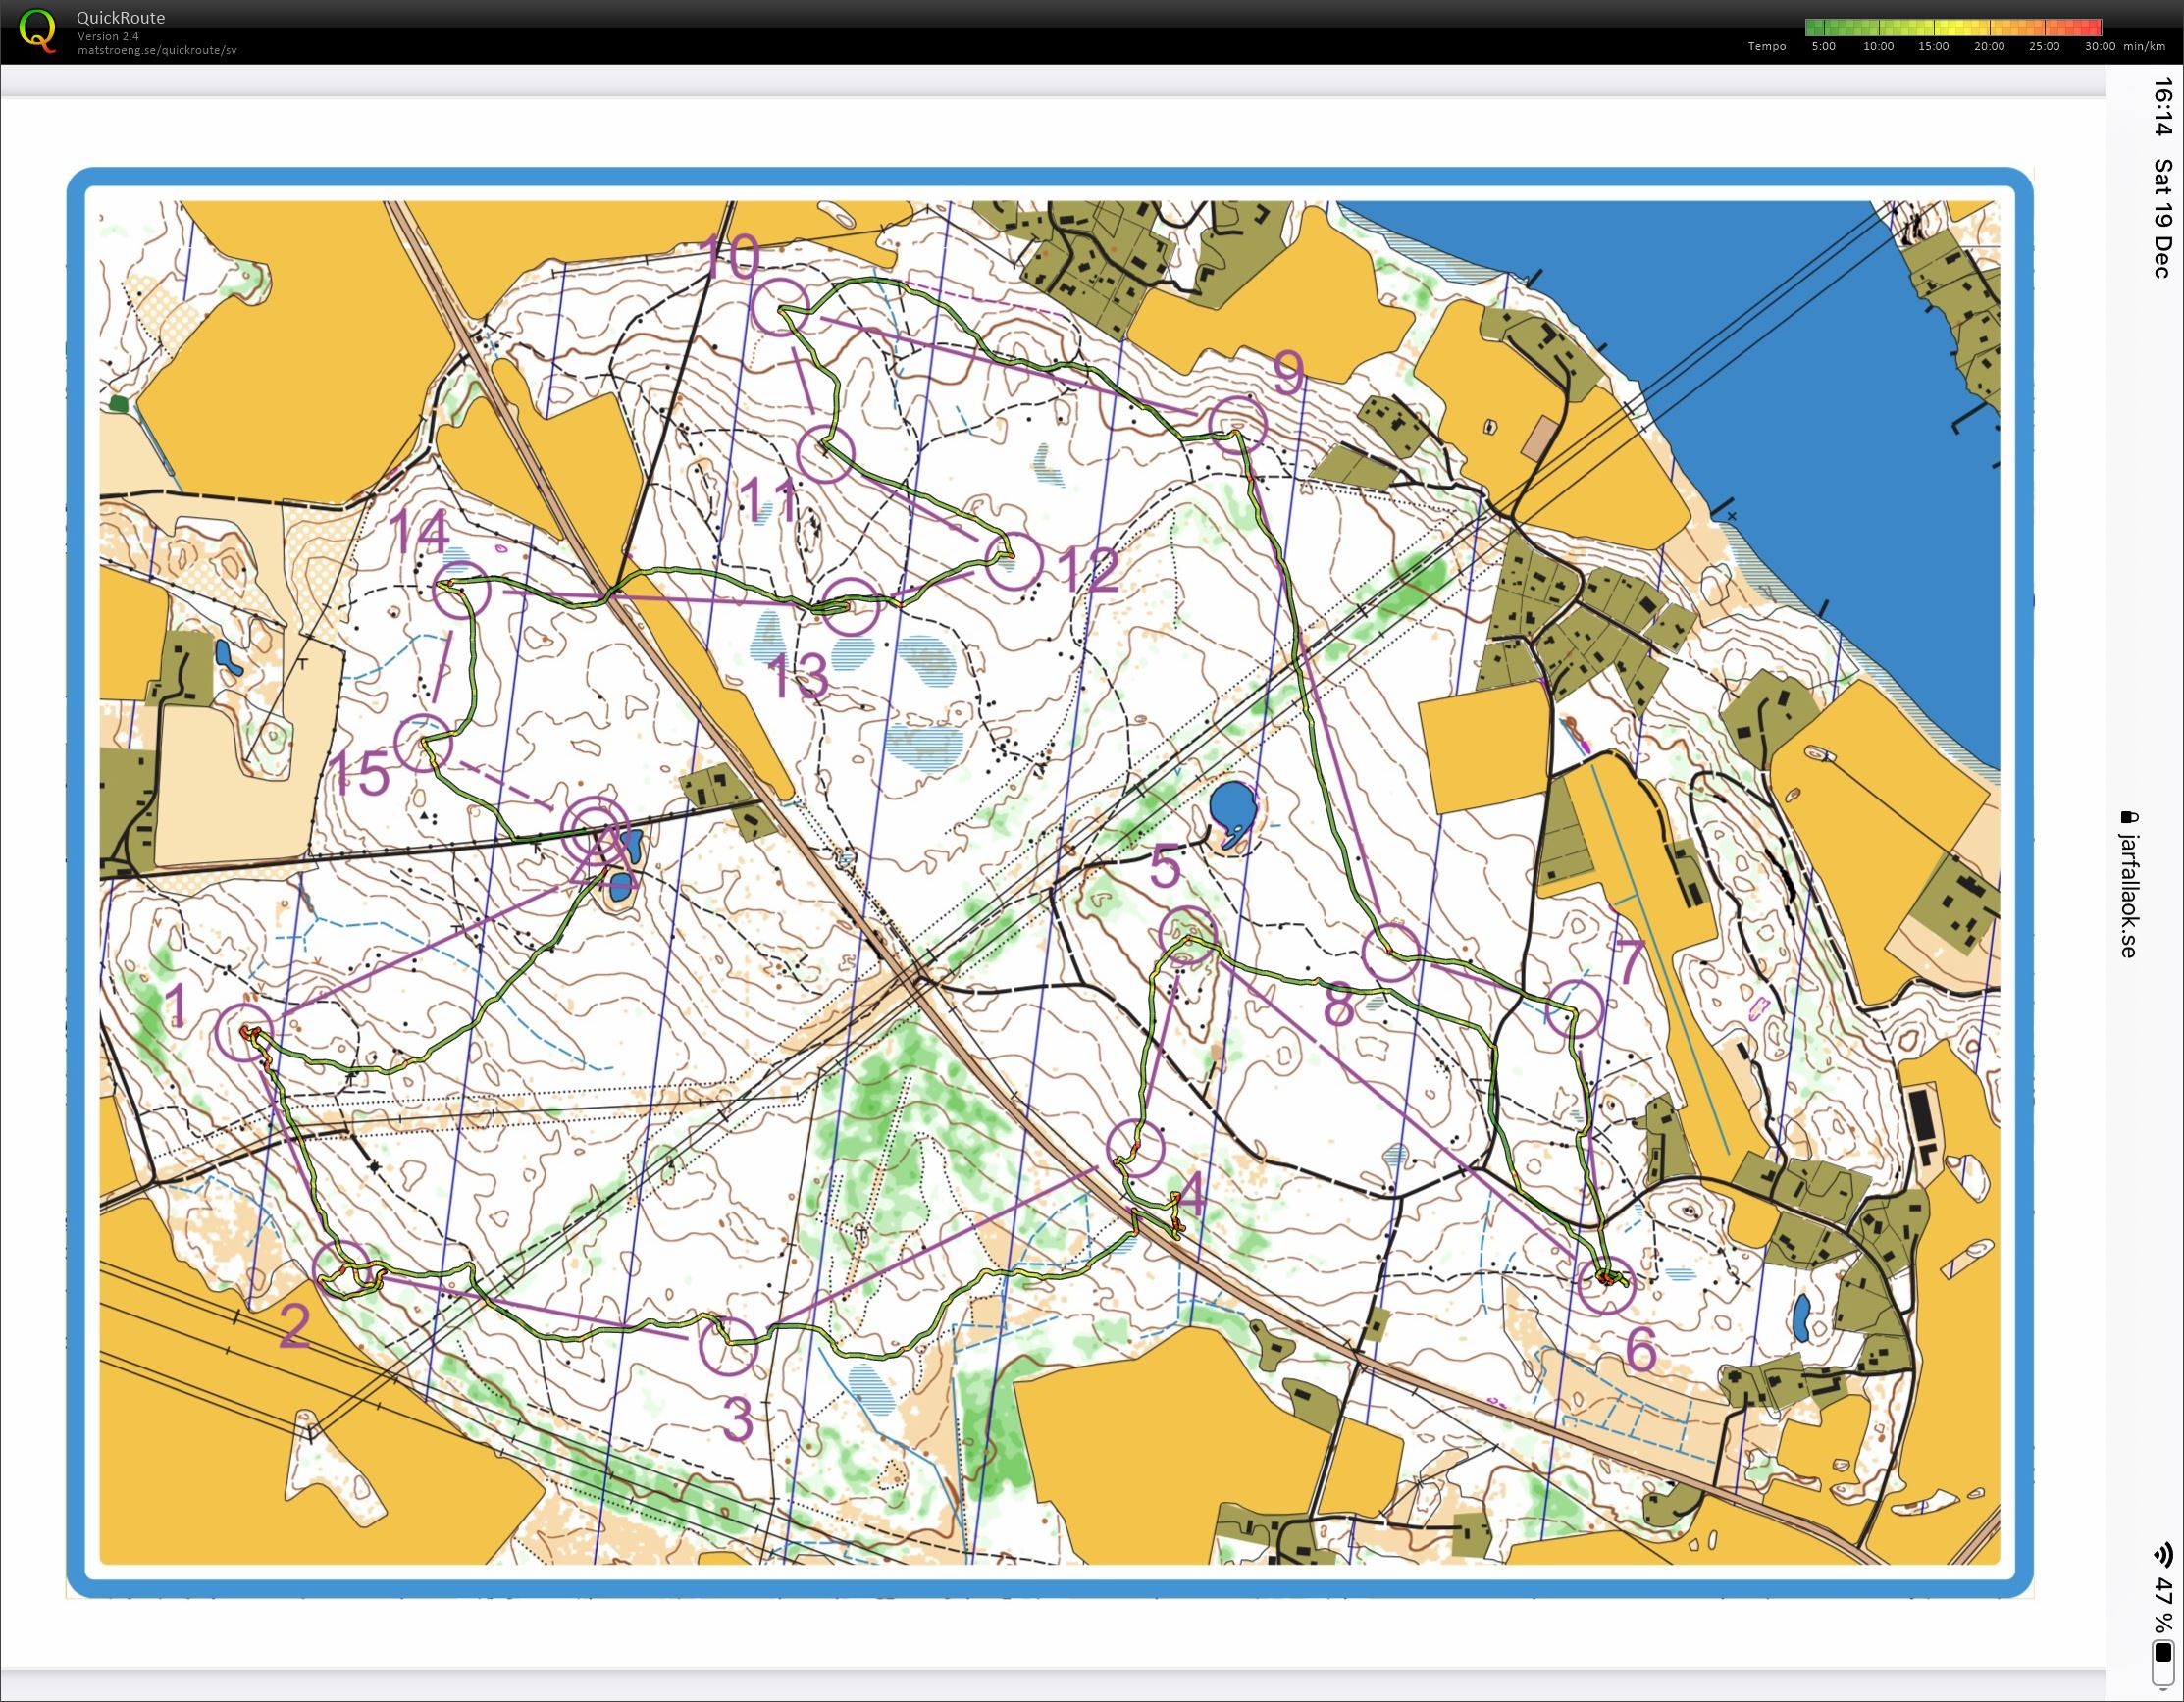2184x1702 pixels.
Task: Click the QuickRoute Q logo
Action: tap(40, 32)
